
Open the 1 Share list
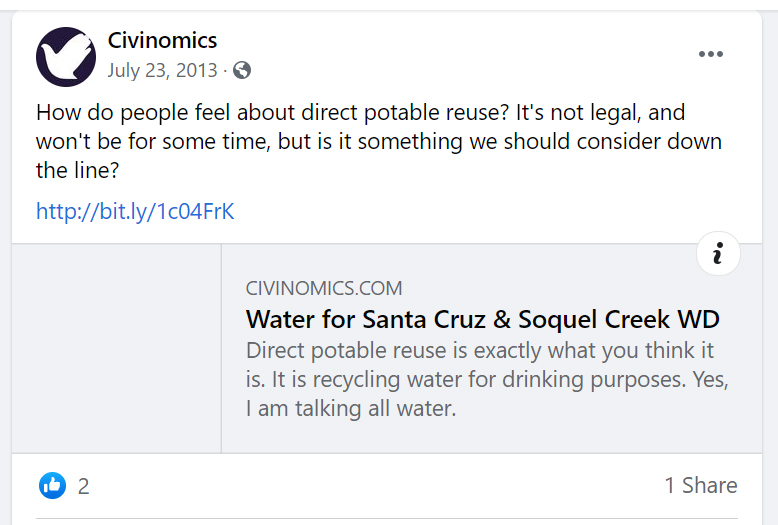coord(700,486)
